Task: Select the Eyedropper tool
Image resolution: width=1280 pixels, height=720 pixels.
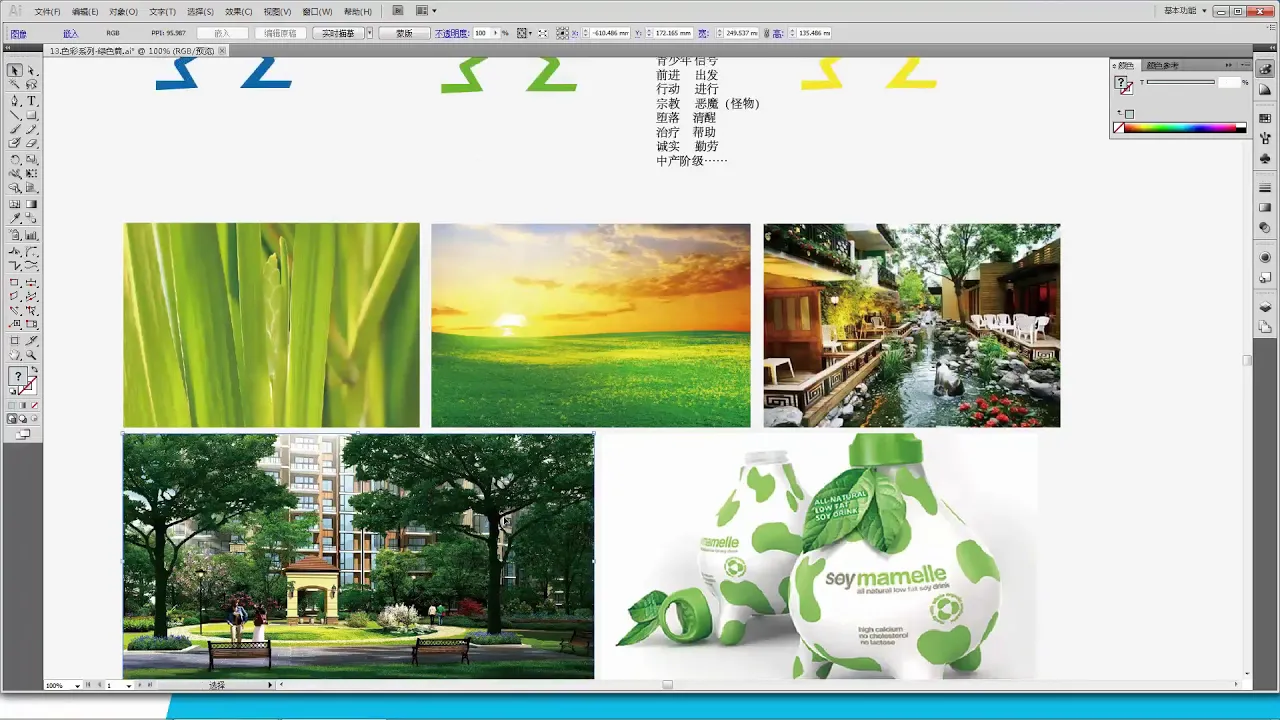Action: pyautogui.click(x=14, y=218)
